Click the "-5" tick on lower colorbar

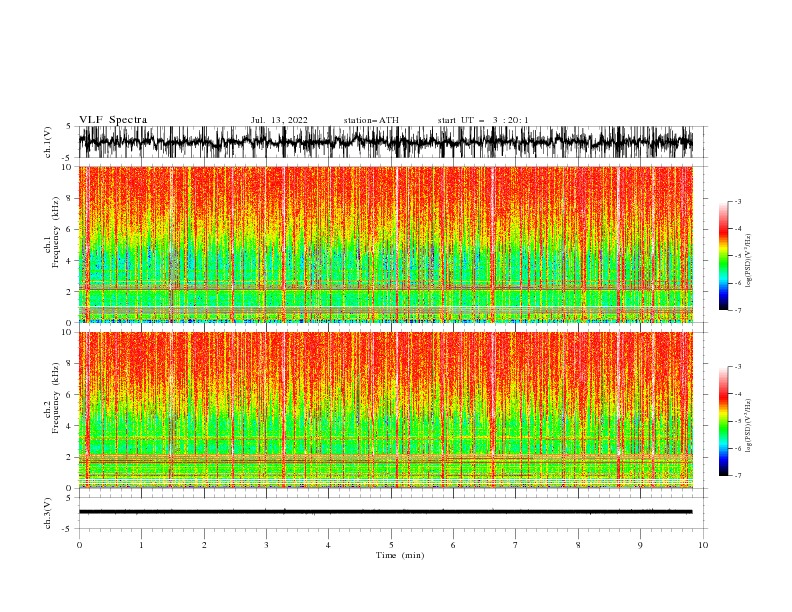coord(738,421)
